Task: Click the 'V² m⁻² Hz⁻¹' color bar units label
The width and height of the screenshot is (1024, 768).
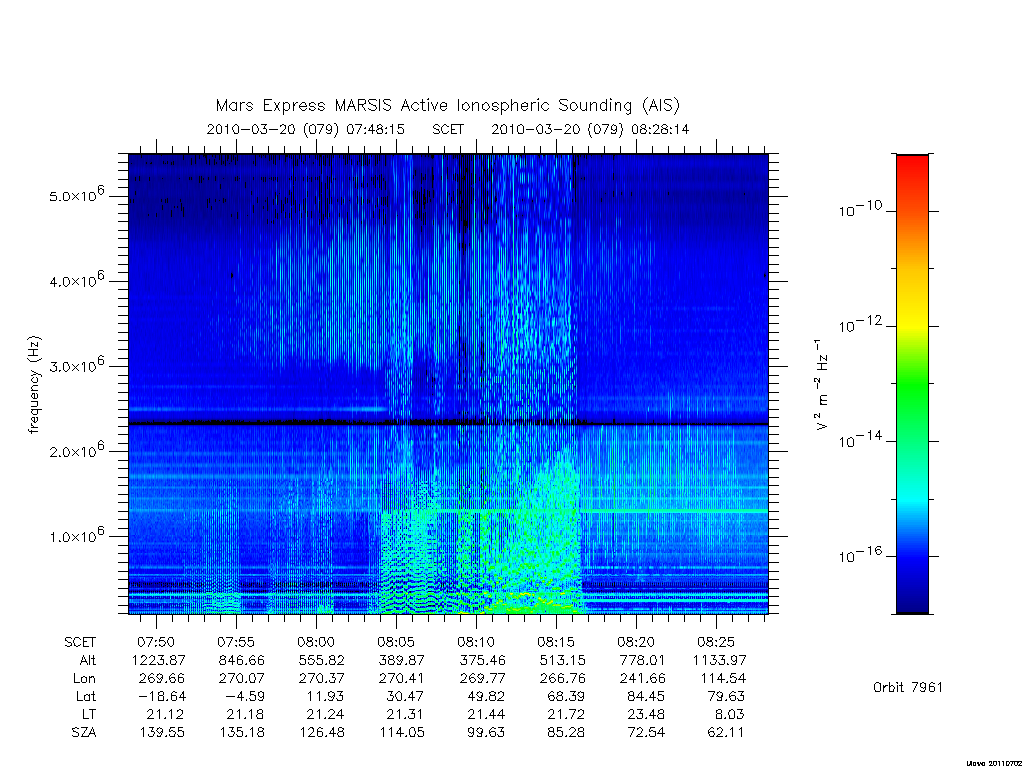Action: pyautogui.click(x=821, y=385)
